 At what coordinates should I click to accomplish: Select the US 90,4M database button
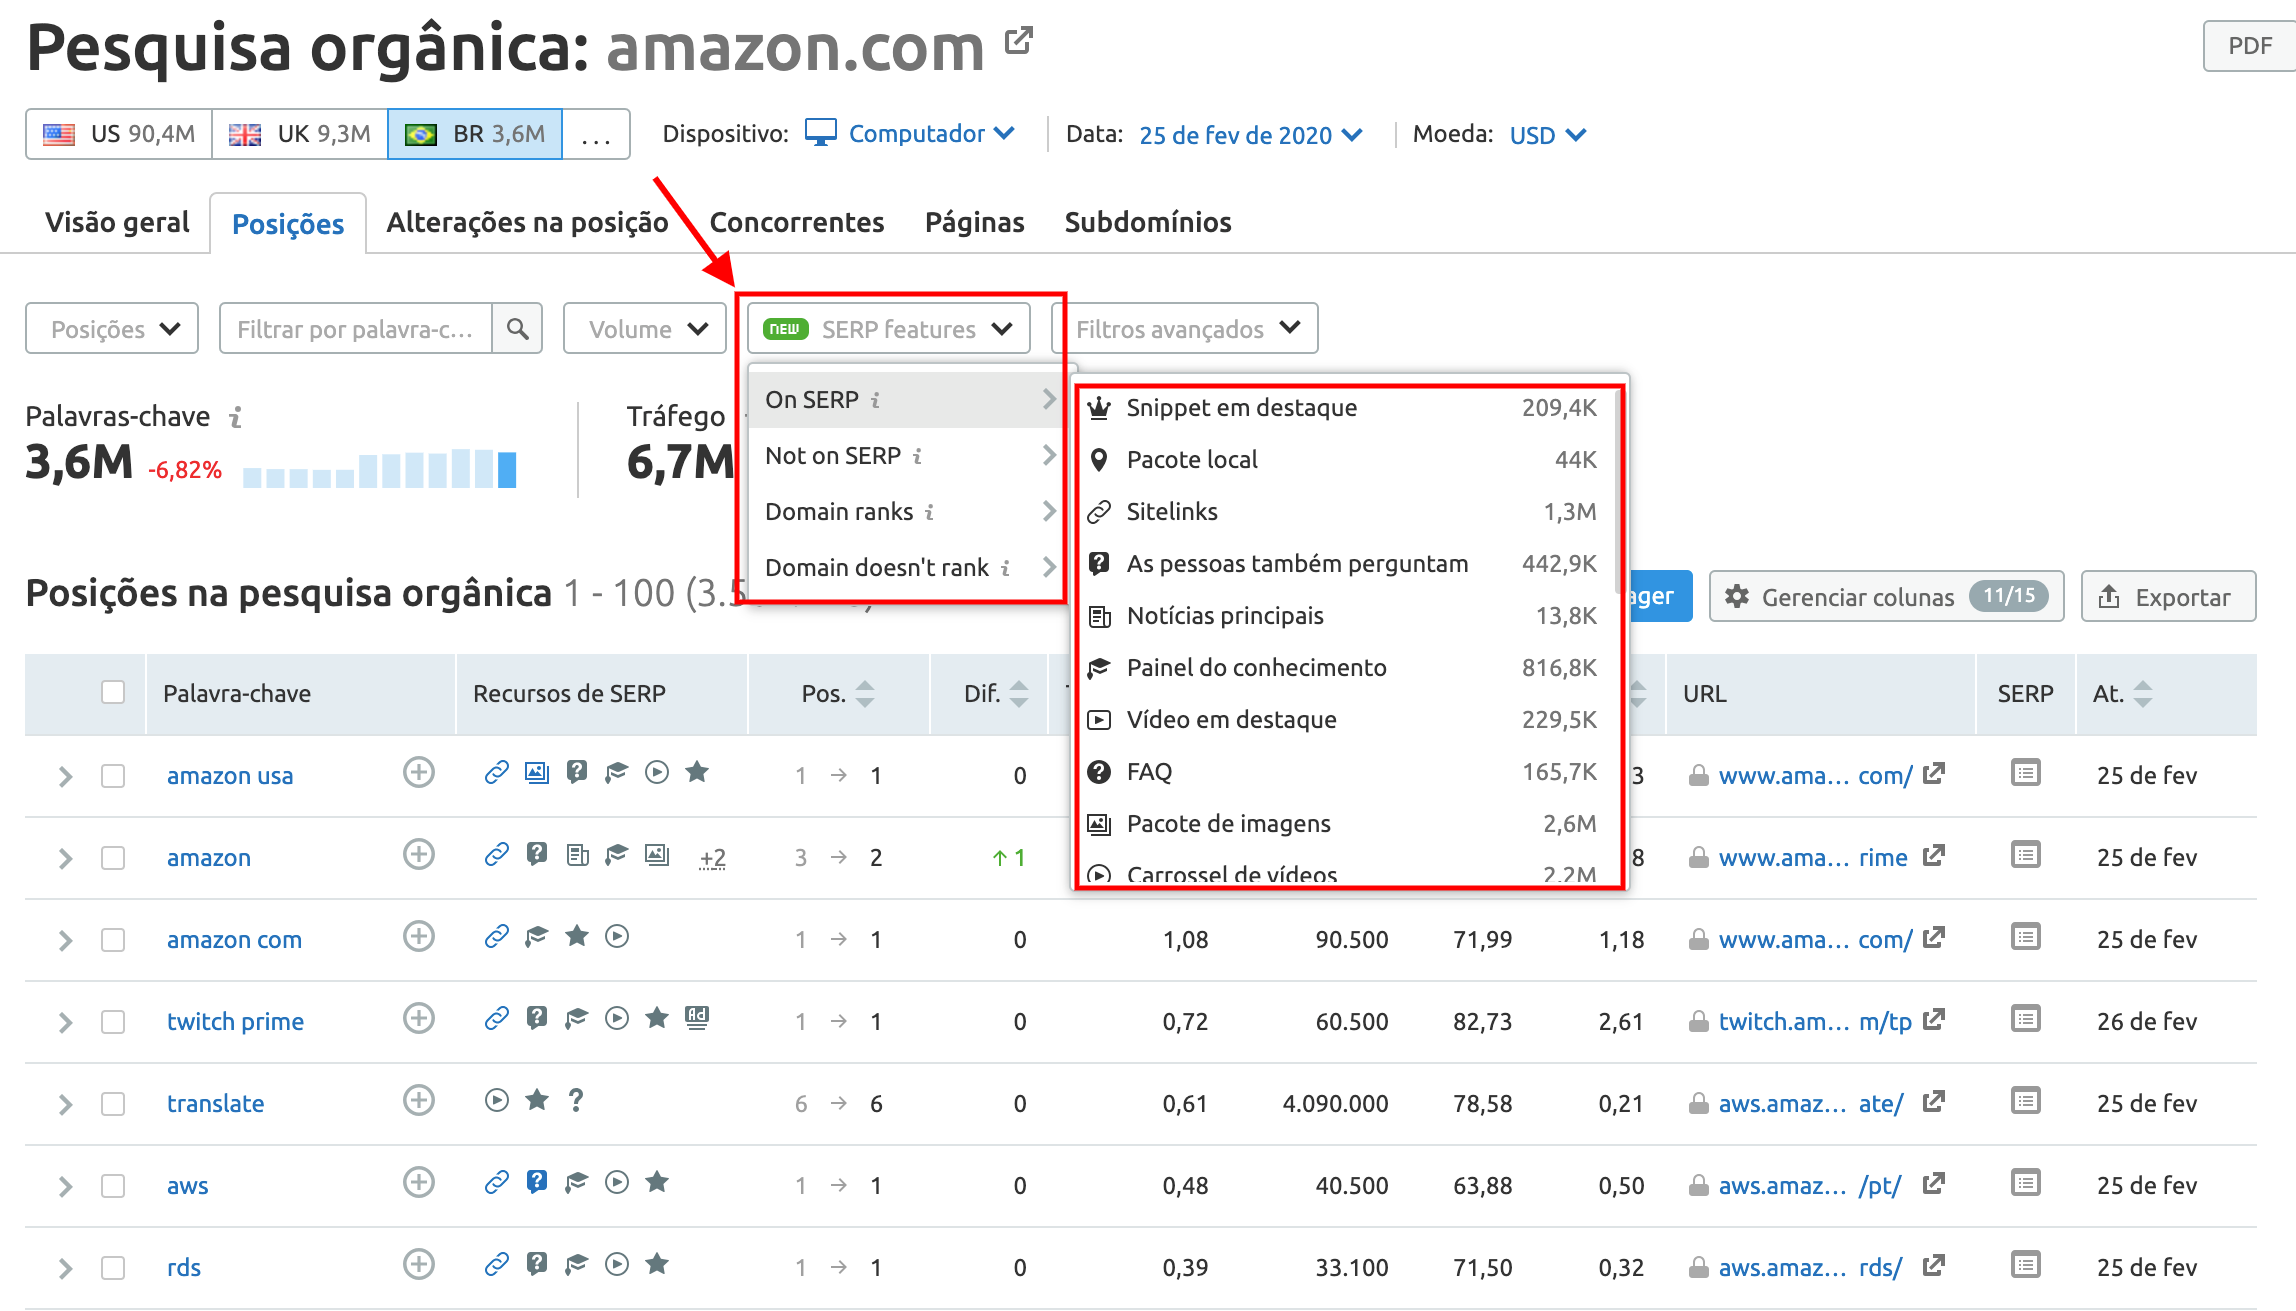pyautogui.click(x=119, y=134)
